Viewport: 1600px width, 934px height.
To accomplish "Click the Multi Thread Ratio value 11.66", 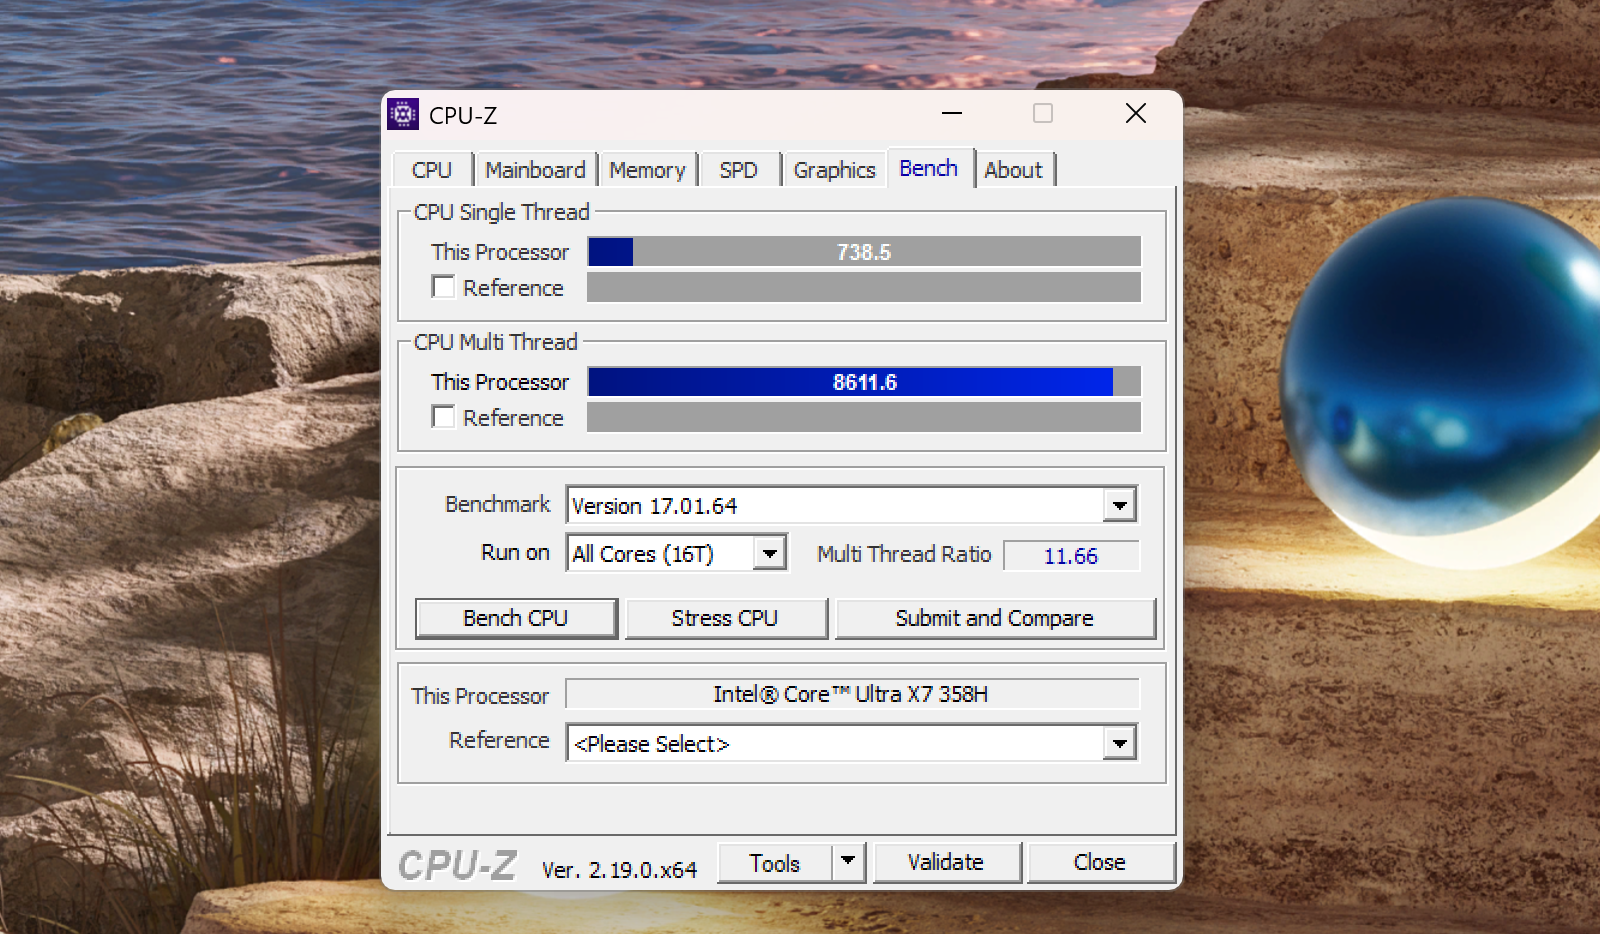I will click(1071, 556).
